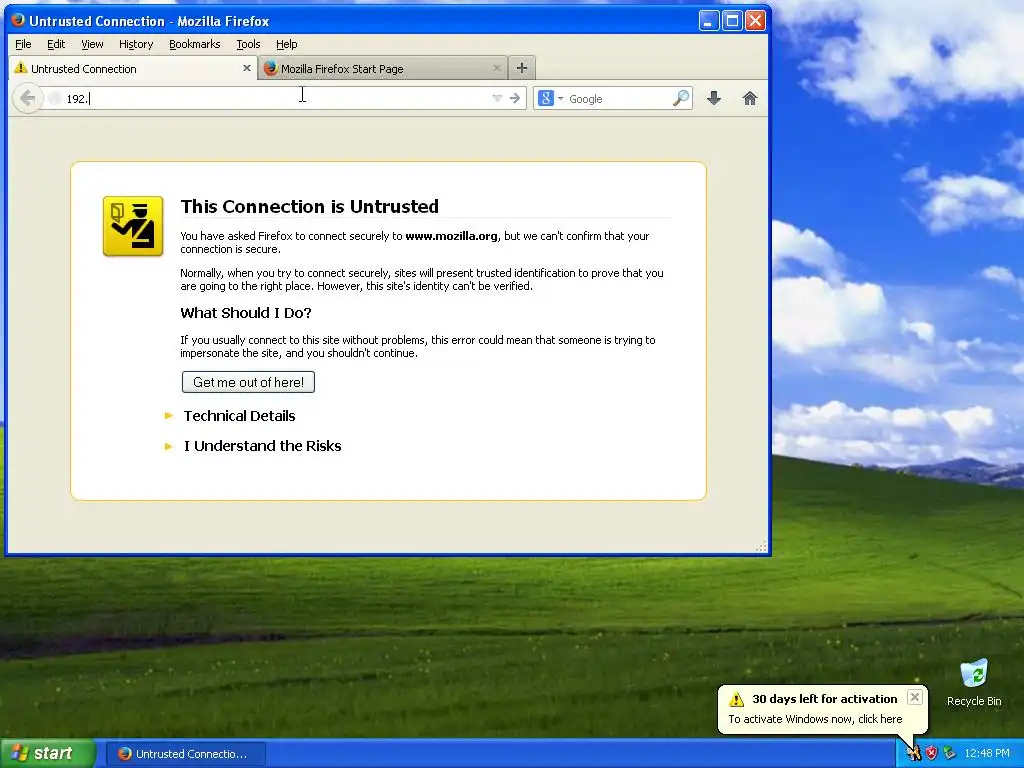The width and height of the screenshot is (1024, 768).
Task: Go to the Home page icon
Action: [750, 99]
